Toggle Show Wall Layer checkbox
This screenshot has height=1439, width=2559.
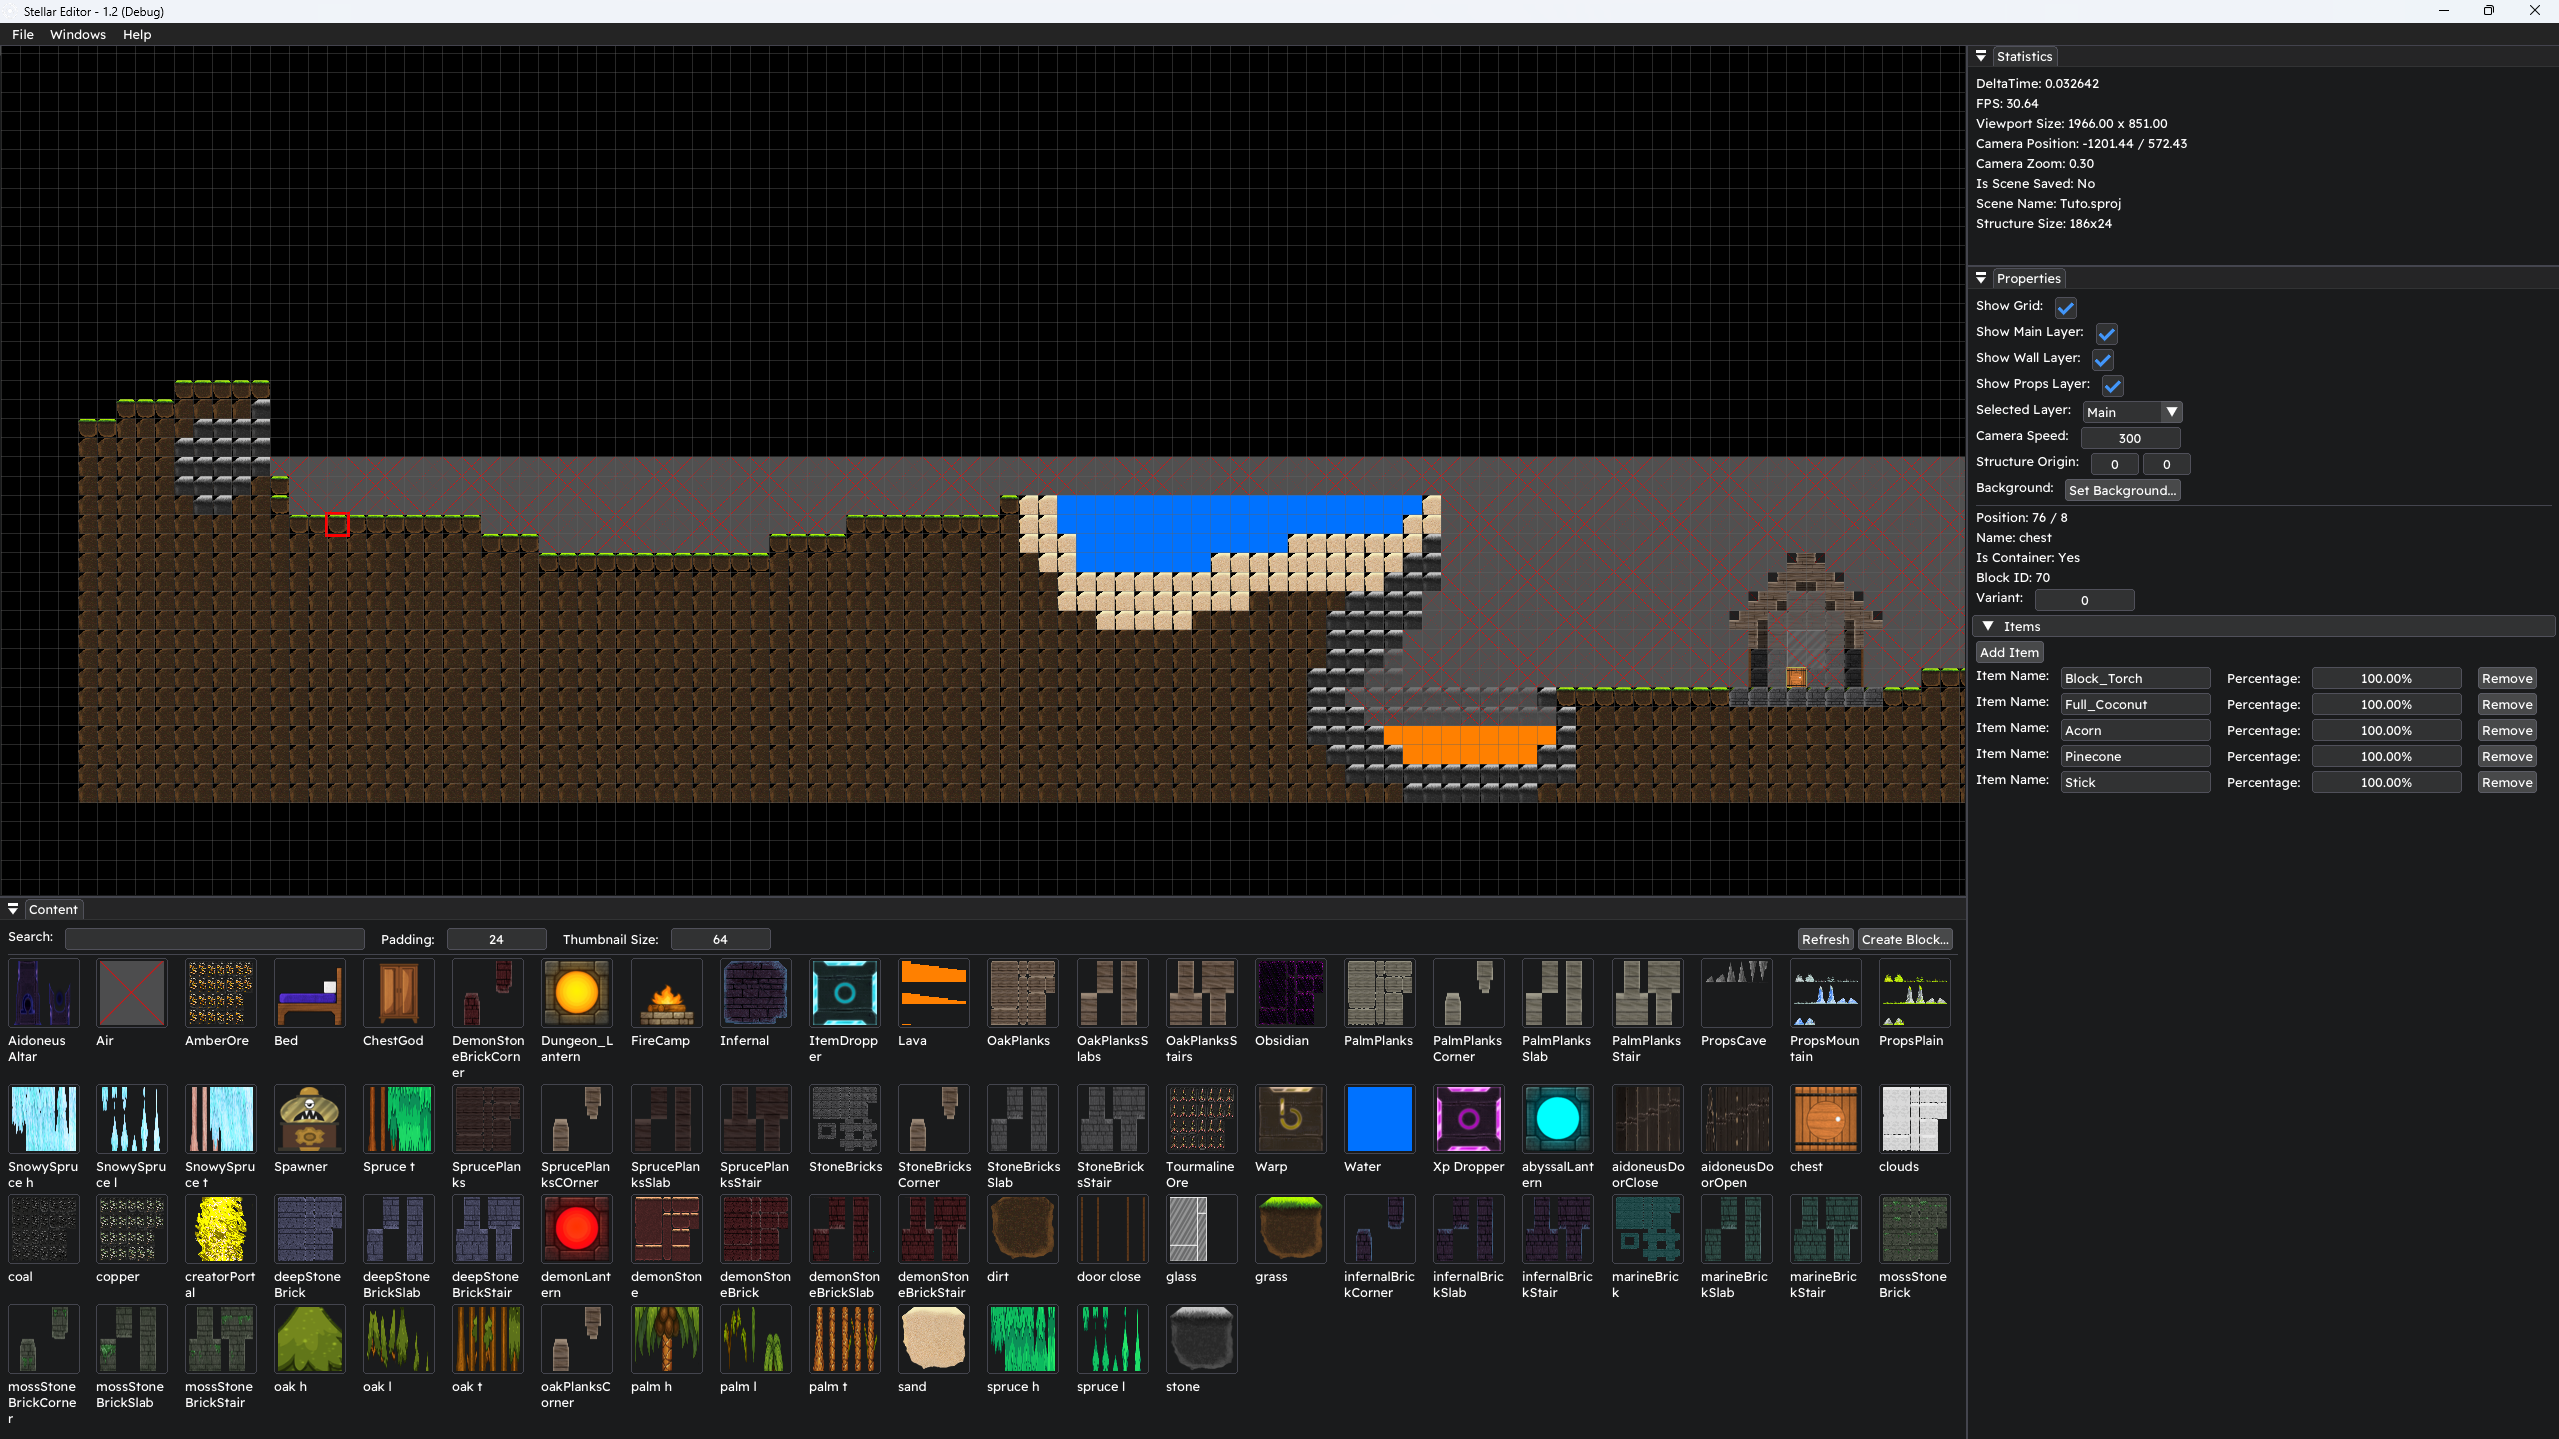point(2104,359)
